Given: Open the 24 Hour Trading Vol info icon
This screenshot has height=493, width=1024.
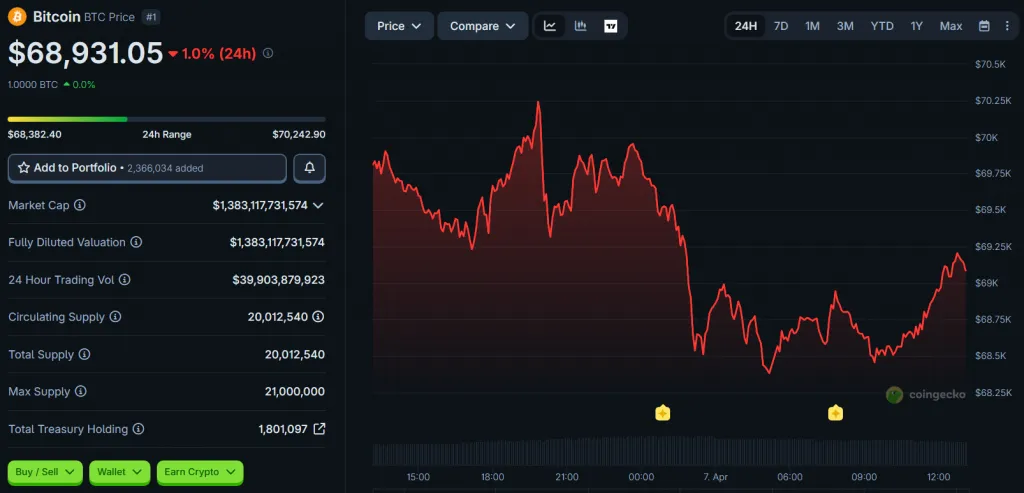Looking at the screenshot, I should (124, 279).
